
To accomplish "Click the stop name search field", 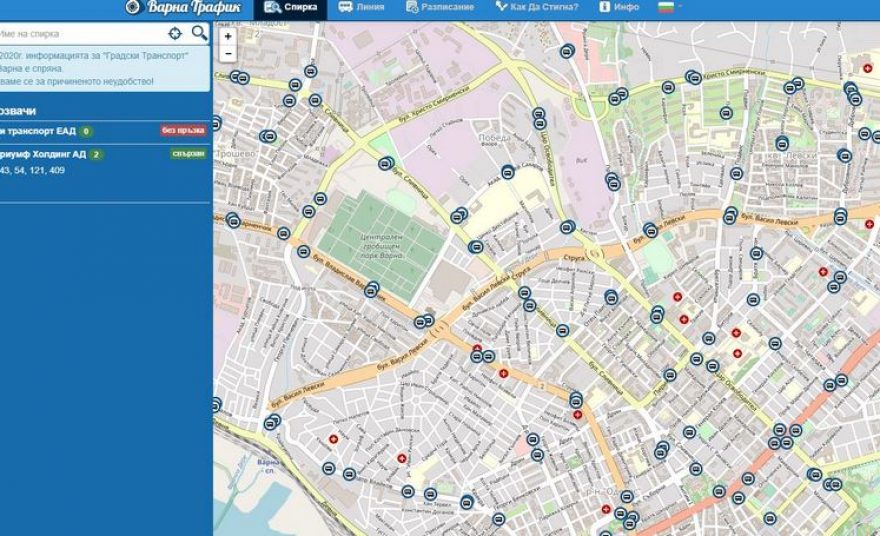I will click(80, 33).
